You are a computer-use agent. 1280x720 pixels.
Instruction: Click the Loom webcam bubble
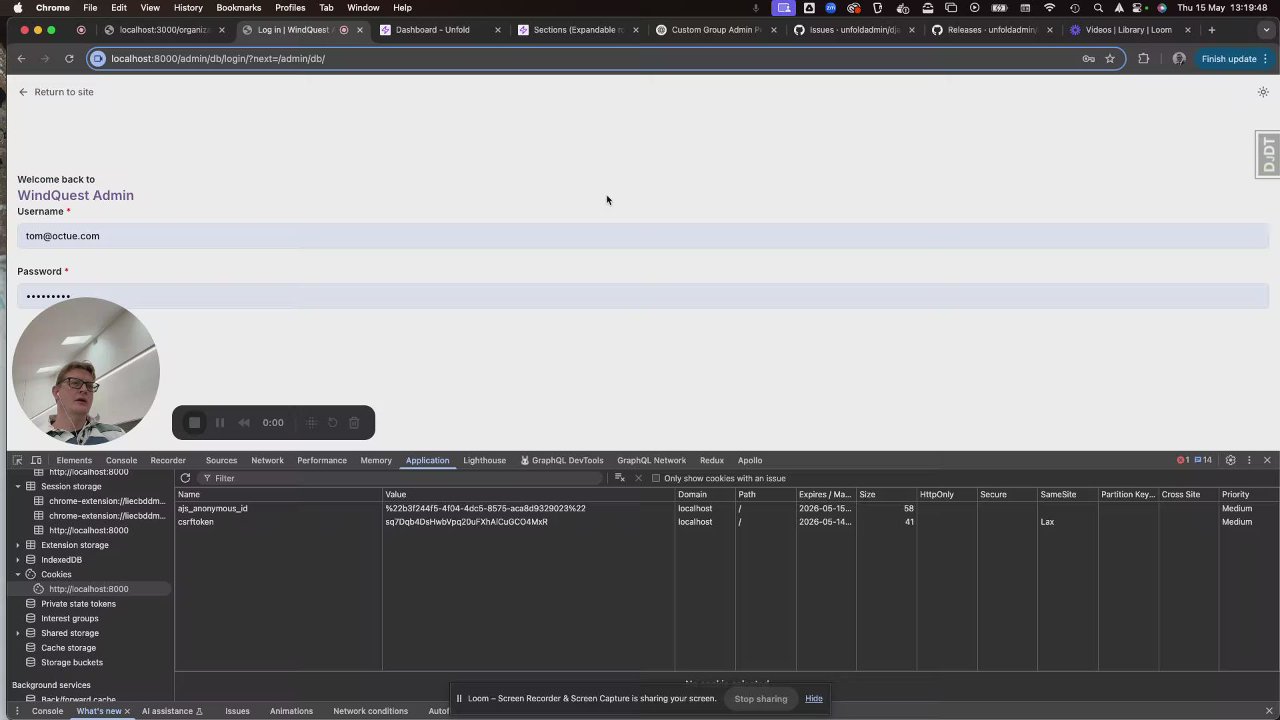tap(86, 371)
